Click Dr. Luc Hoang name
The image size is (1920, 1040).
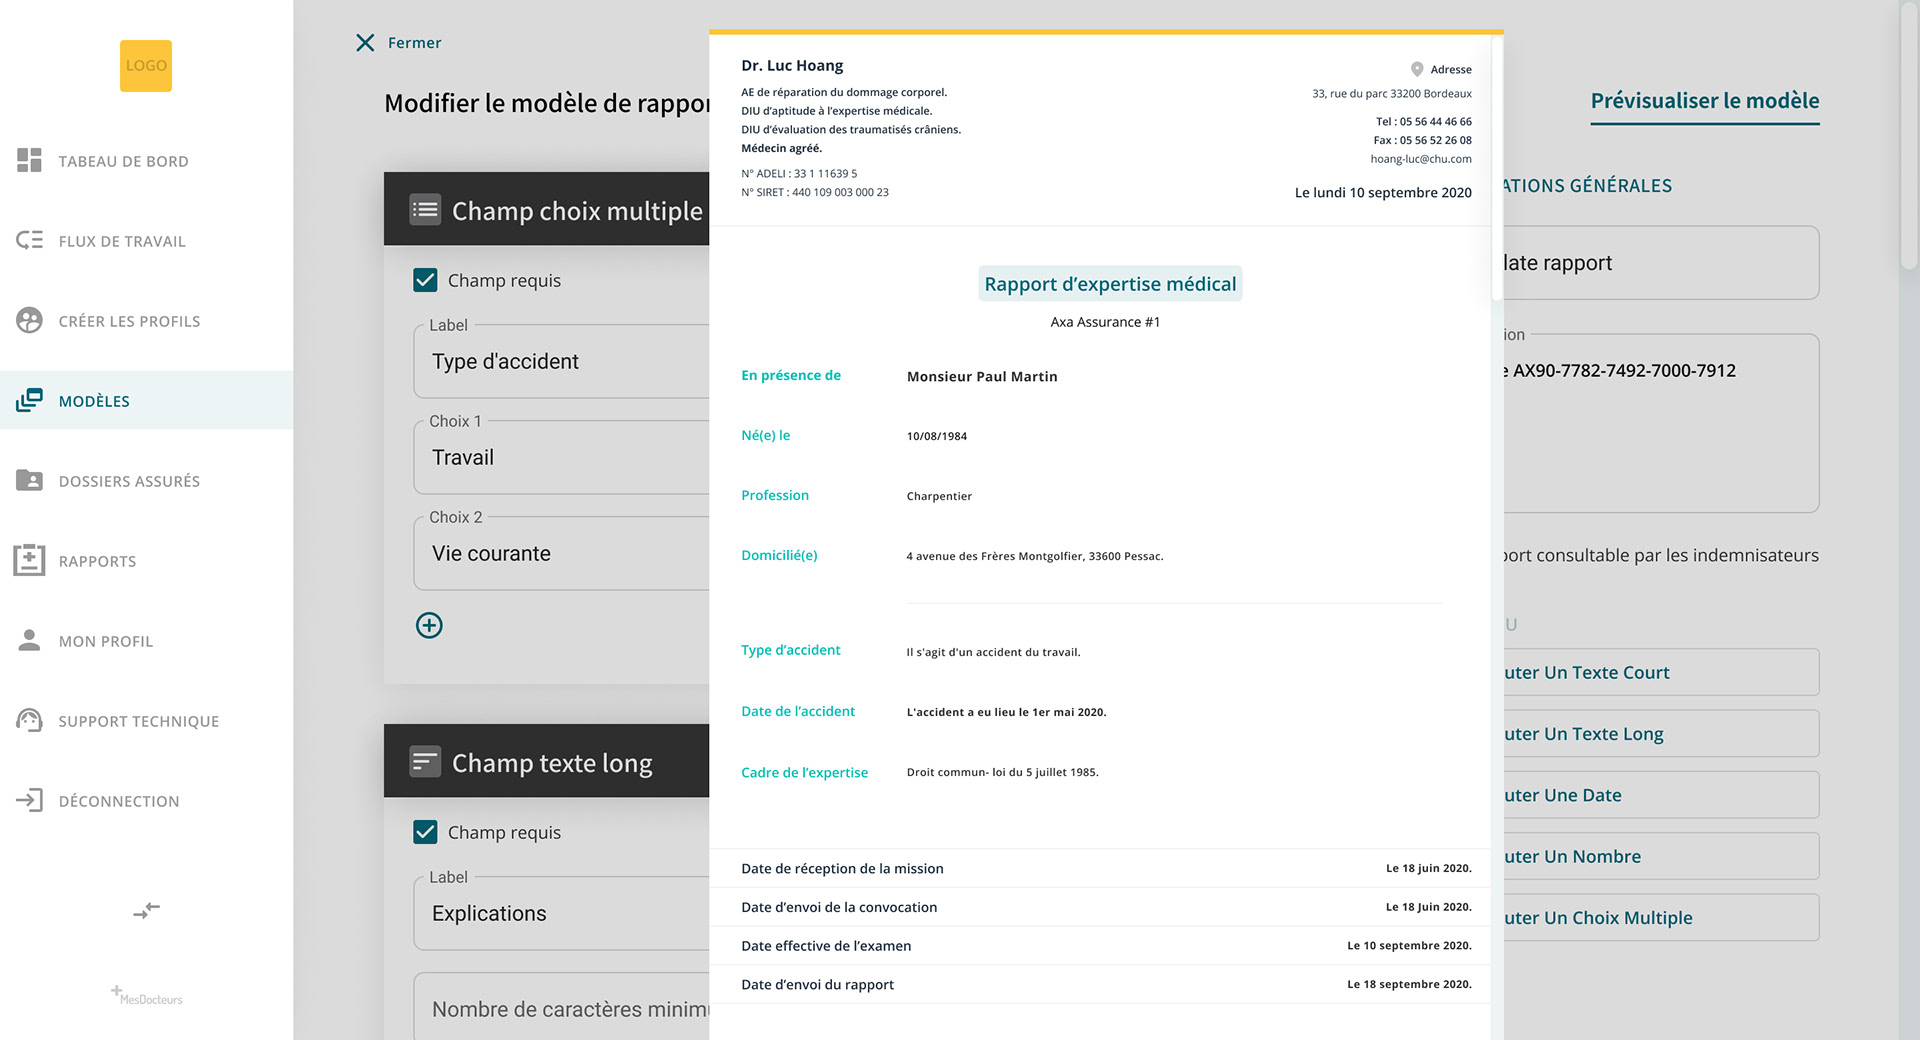coord(792,66)
